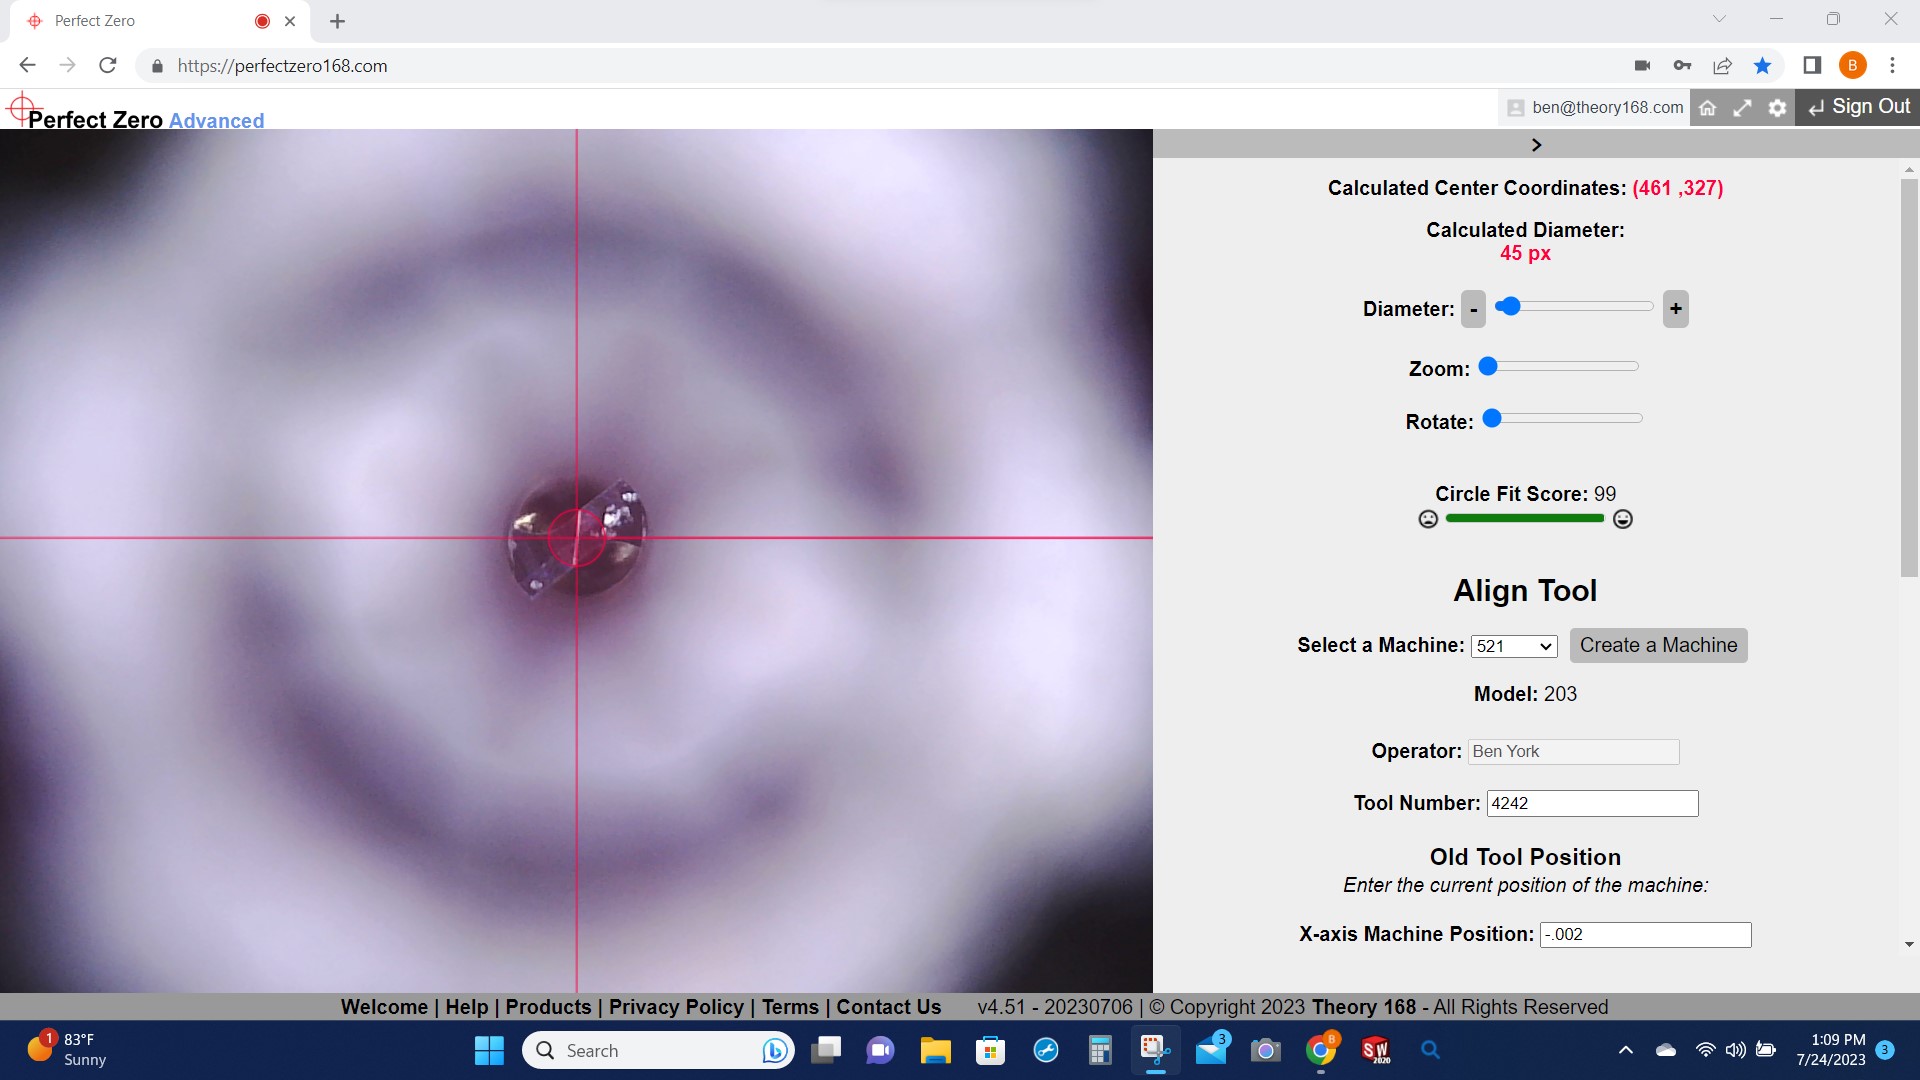The image size is (1920, 1080).
Task: Open the Select a Machine dropdown showing 521
Action: tap(1513, 645)
